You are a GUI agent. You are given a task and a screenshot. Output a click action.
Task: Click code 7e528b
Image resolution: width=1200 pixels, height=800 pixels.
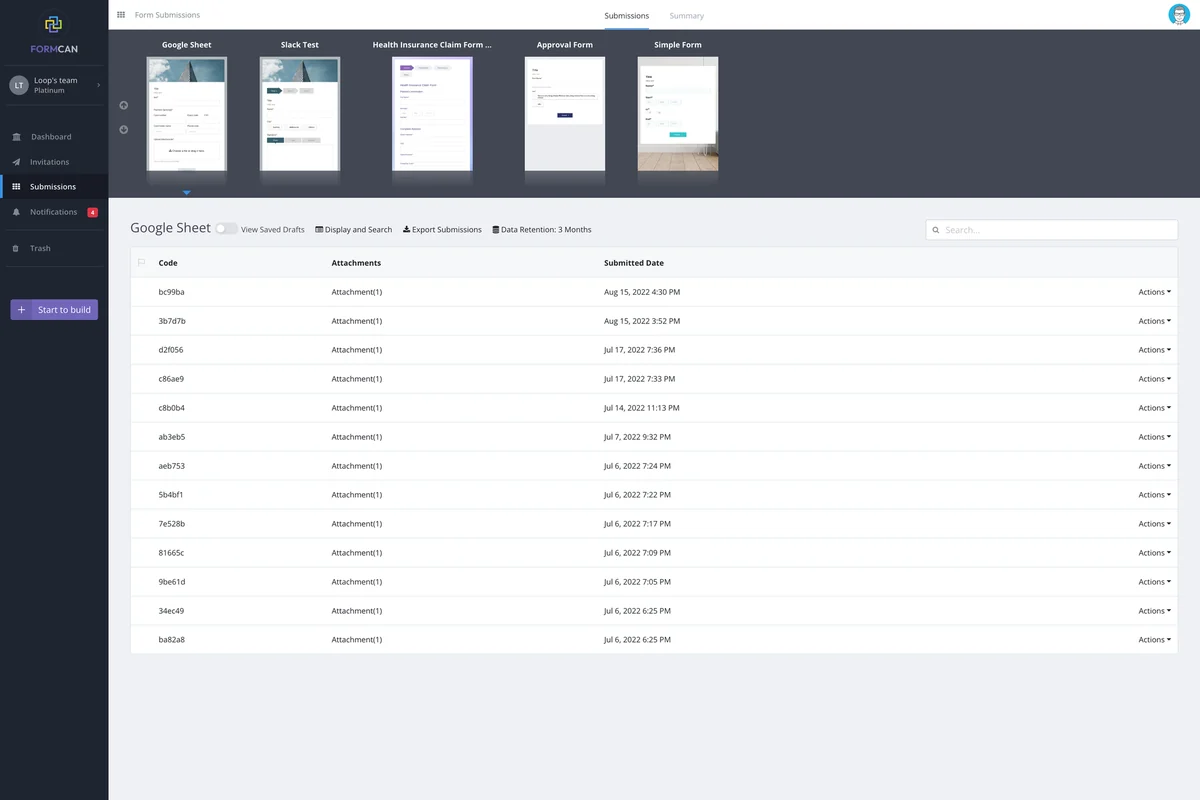[x=171, y=524]
